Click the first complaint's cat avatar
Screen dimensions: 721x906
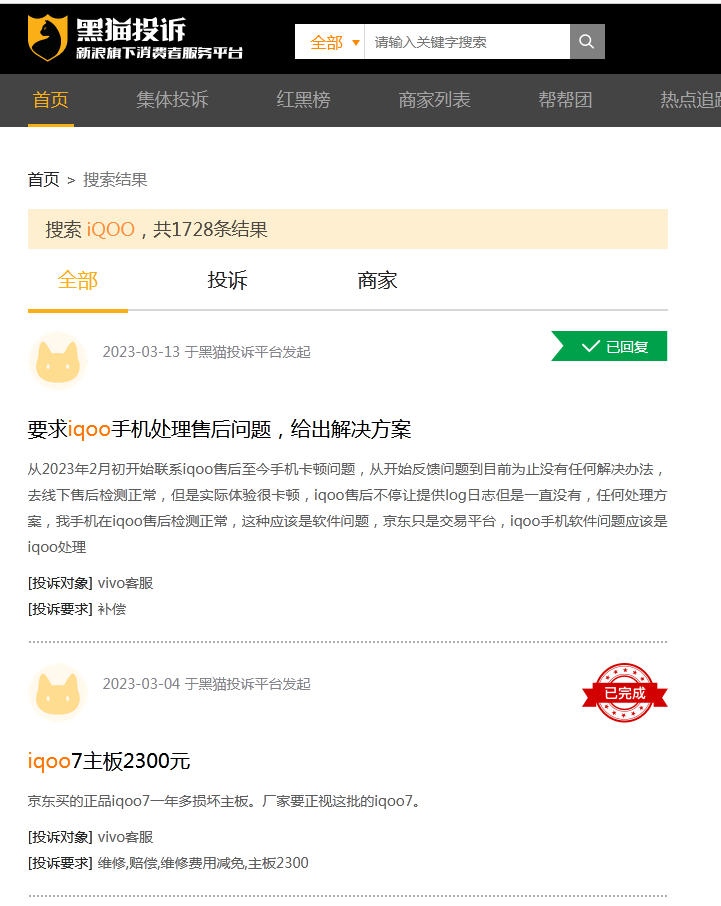pos(58,360)
